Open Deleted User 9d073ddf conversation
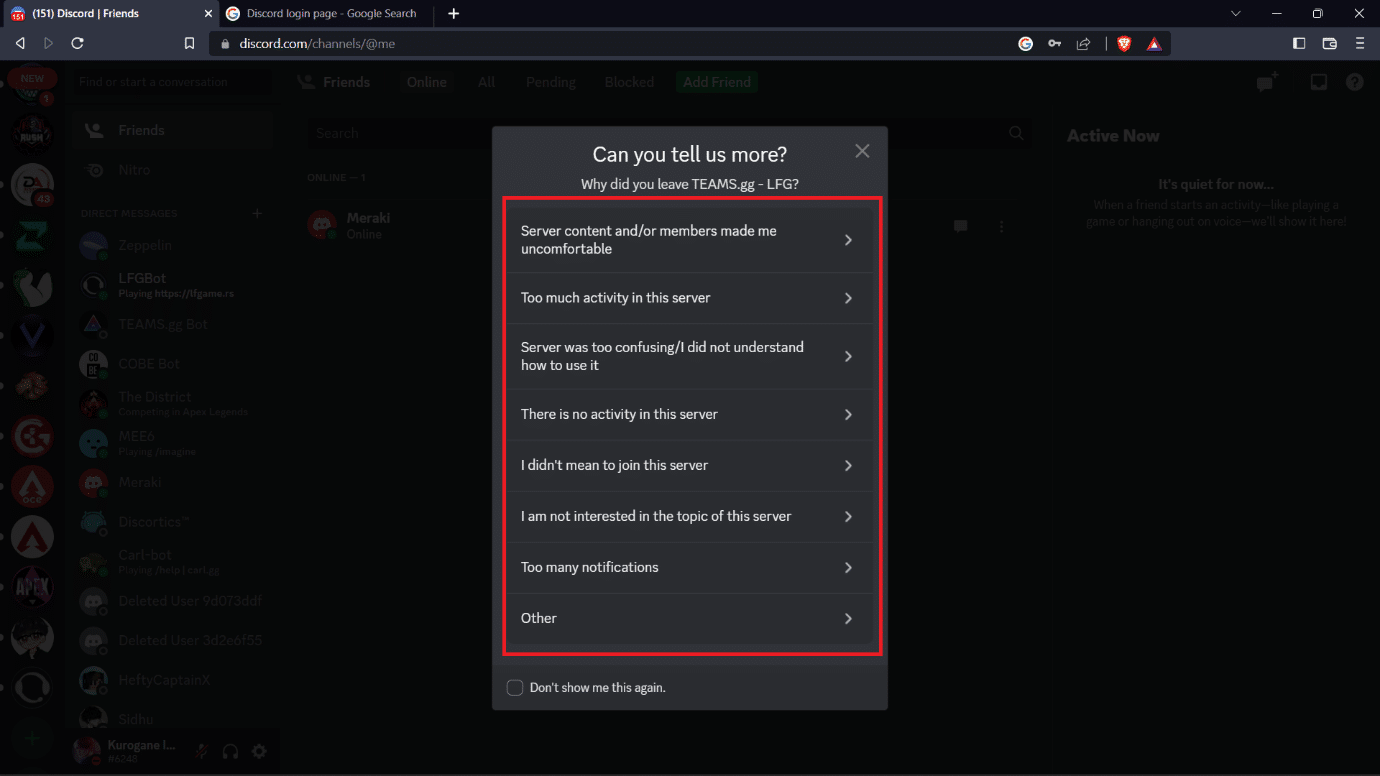Screen dimensions: 1380x776 [172, 601]
